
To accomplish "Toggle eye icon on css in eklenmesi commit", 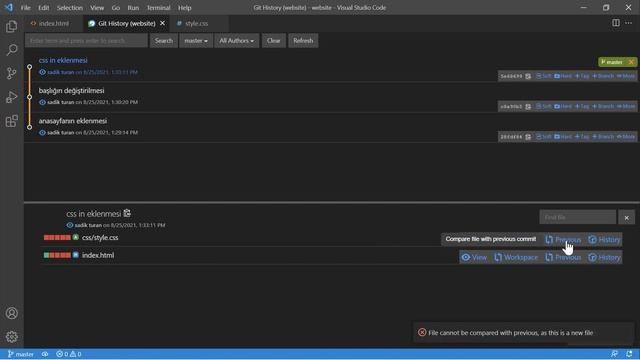I will (42, 72).
